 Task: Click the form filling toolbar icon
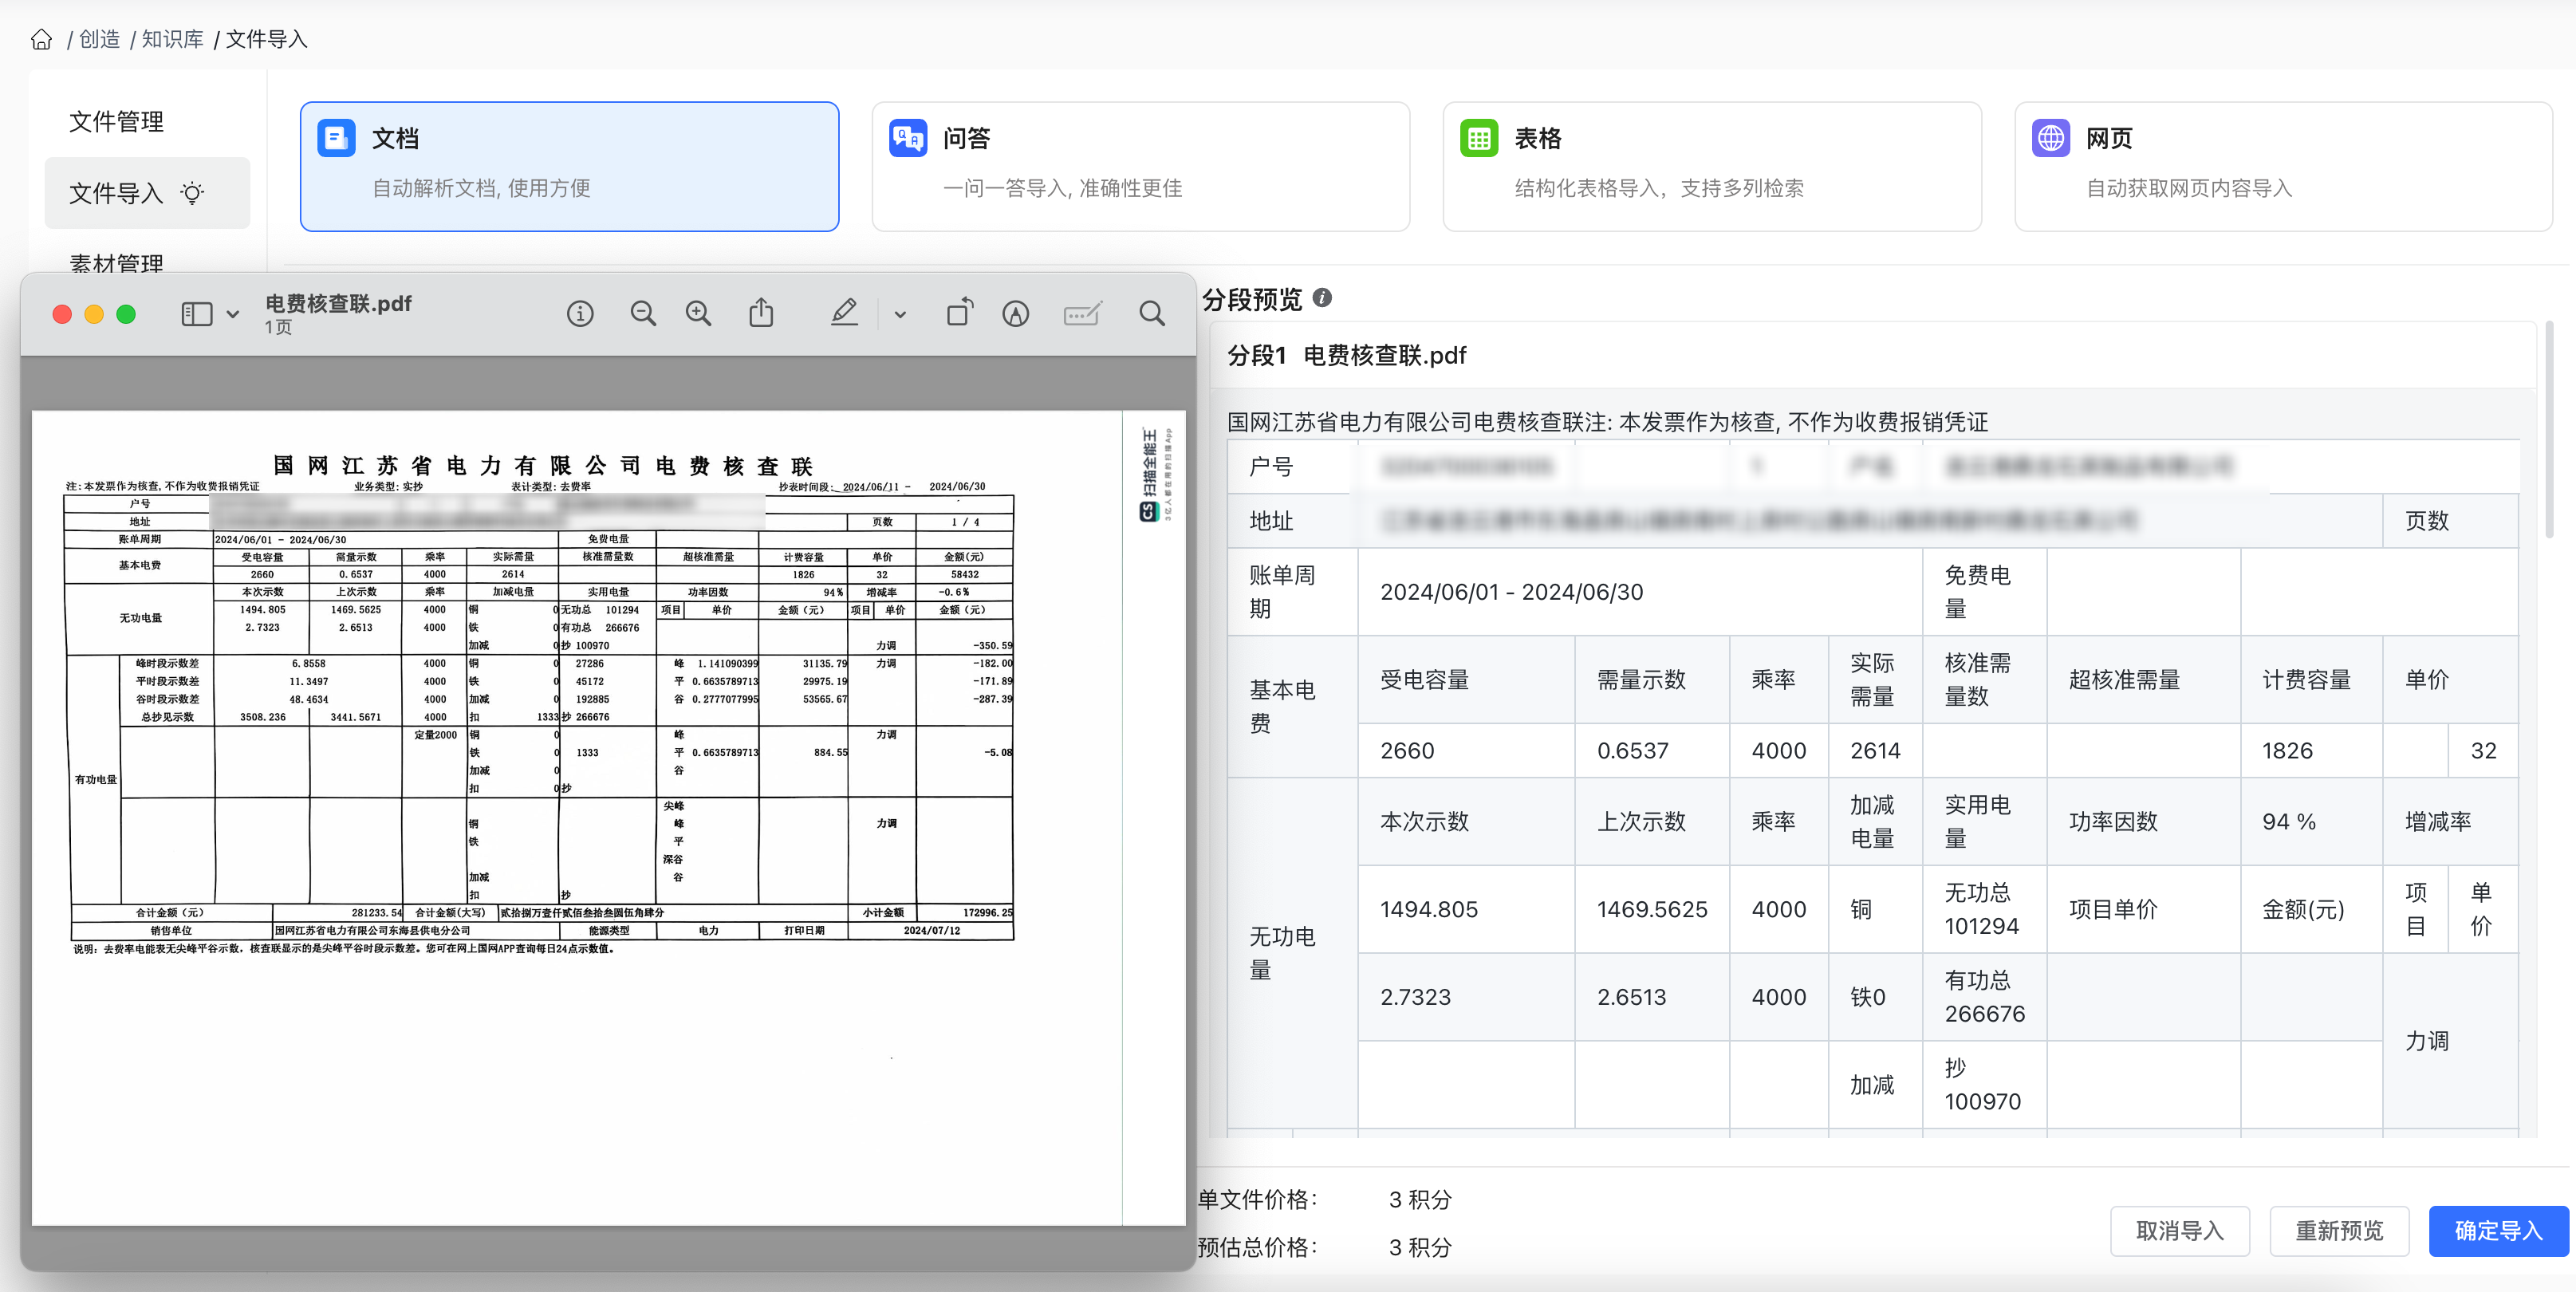tap(1082, 314)
